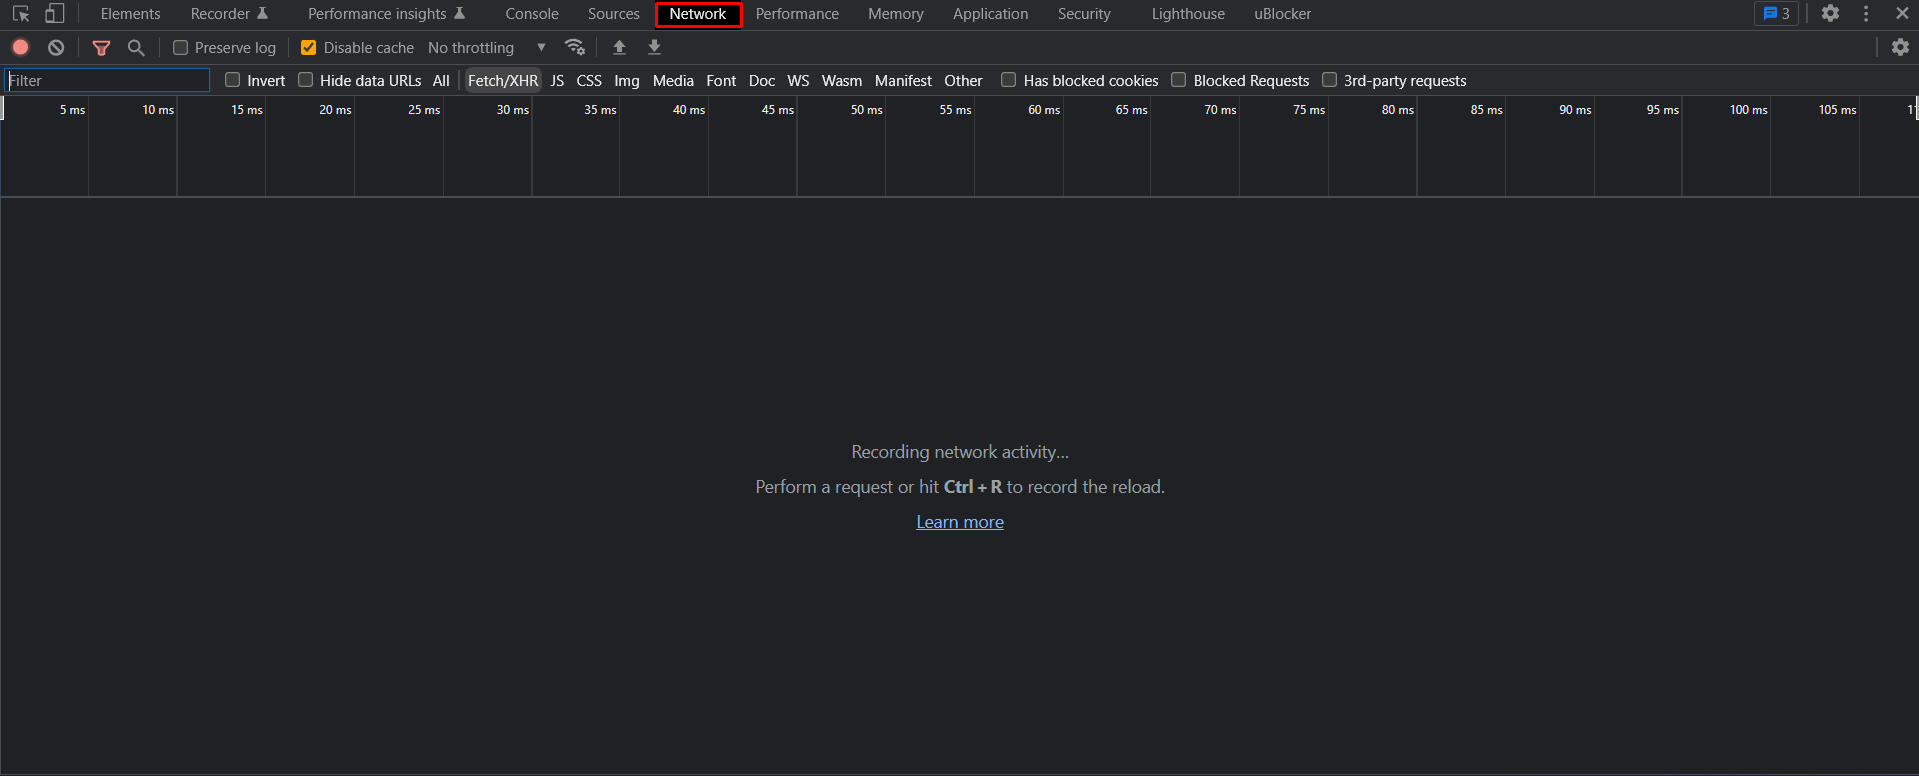
Task: Filter requests by JS type
Action: pos(557,80)
